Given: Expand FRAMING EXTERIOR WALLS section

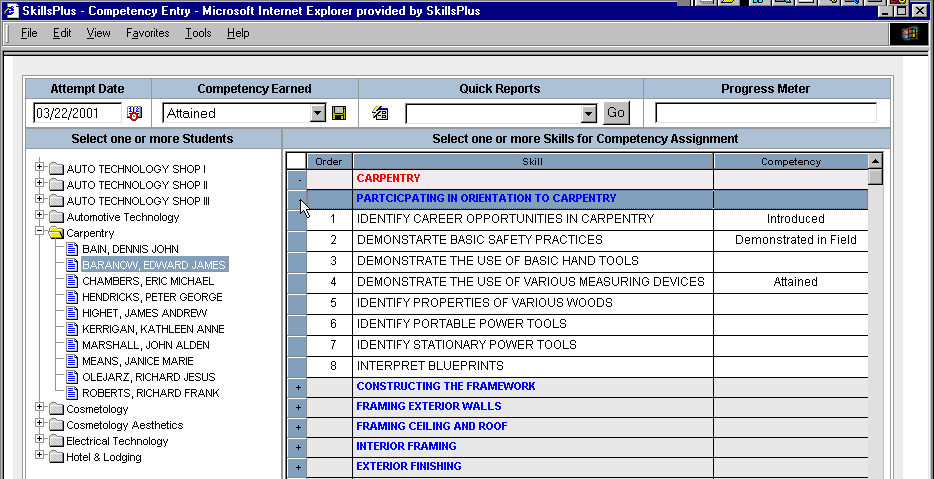Looking at the screenshot, I should 298,408.
